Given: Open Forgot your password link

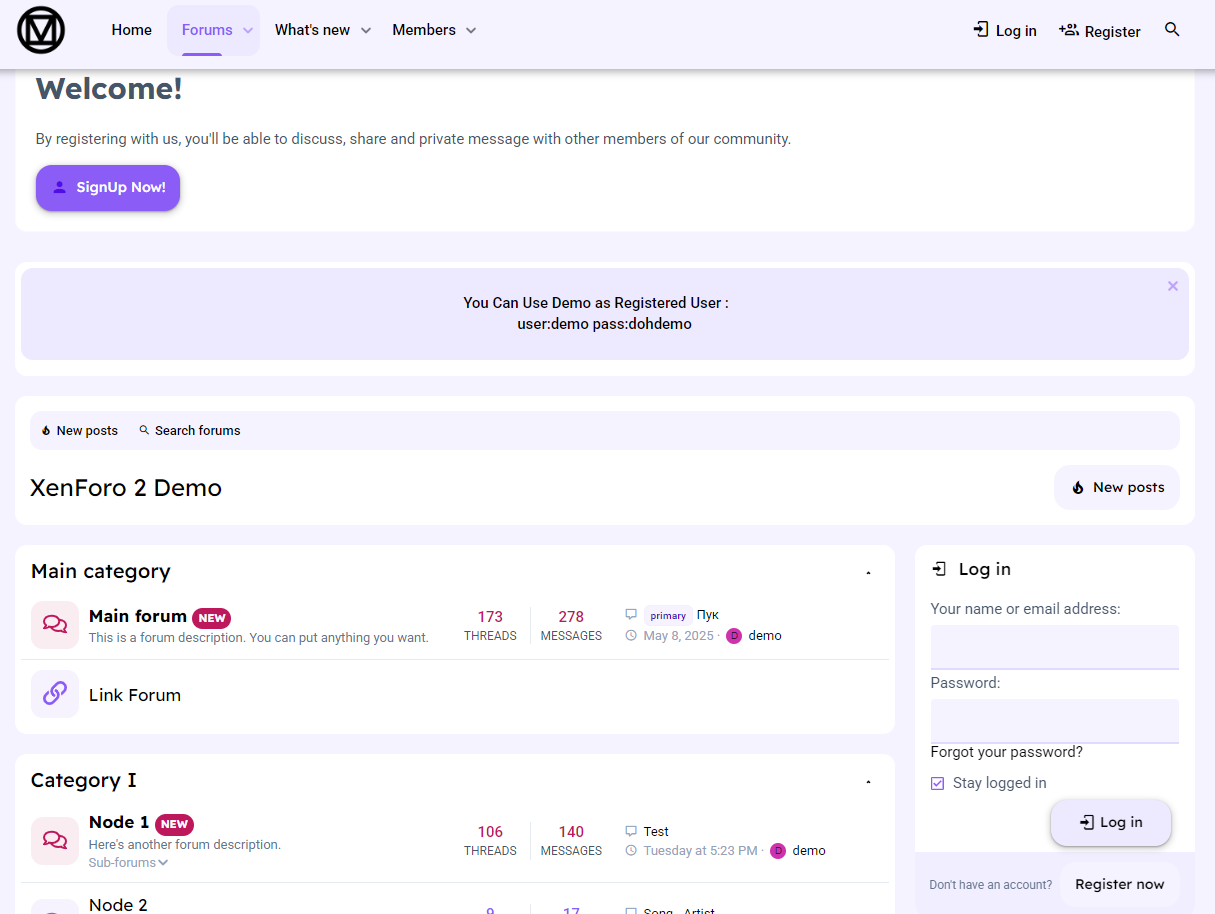Looking at the screenshot, I should (1006, 752).
